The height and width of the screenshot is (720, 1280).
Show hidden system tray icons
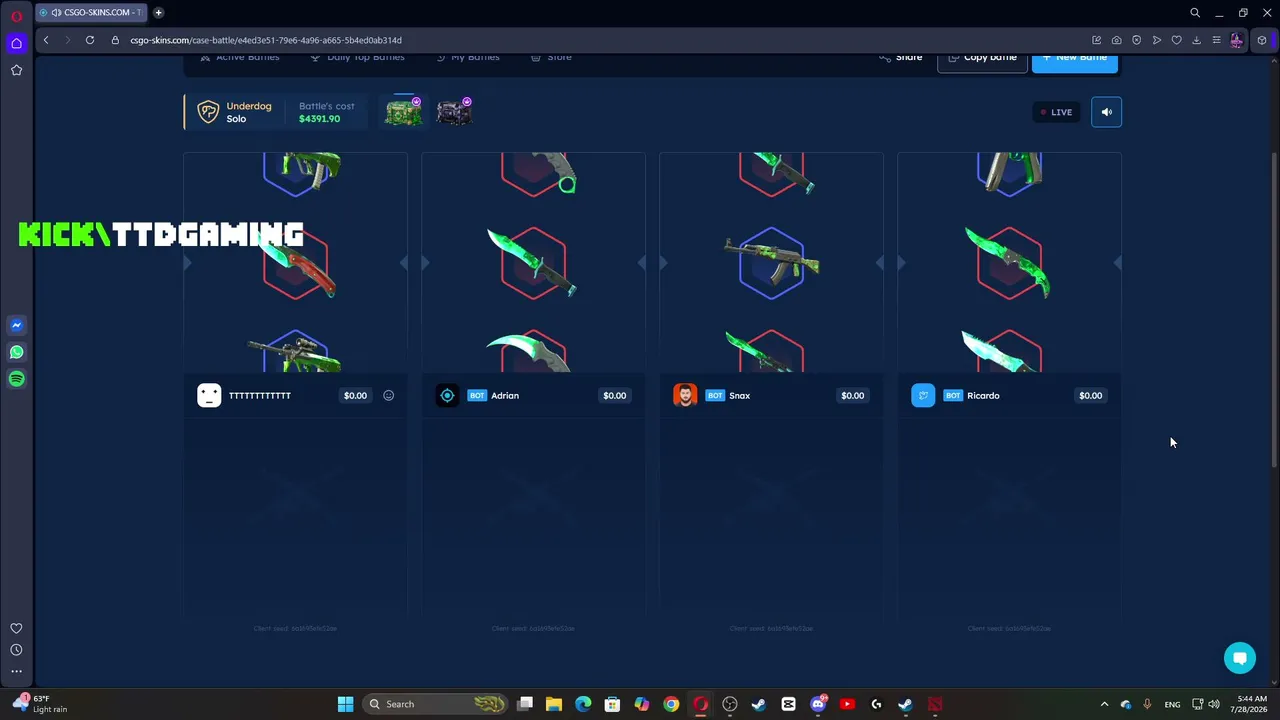1104,704
